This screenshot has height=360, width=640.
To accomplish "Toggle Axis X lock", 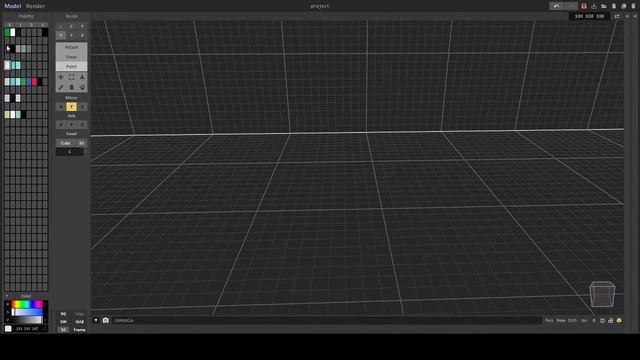I will (x=61, y=124).
